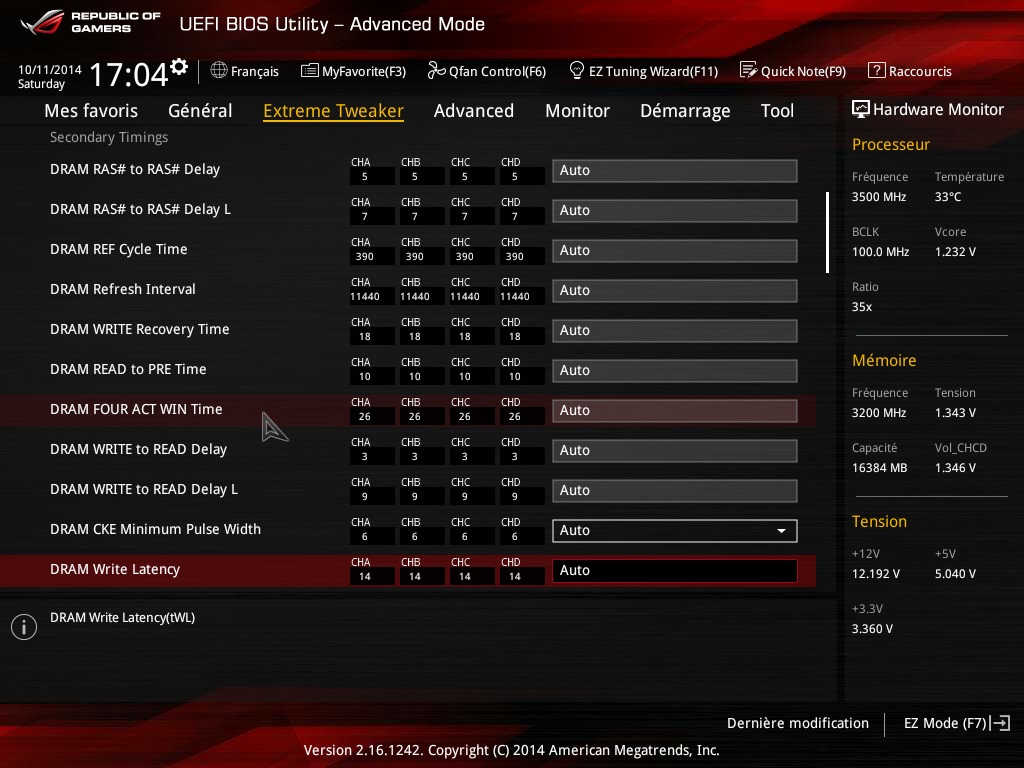Viewport: 1024px width, 768px height.
Task: Click the vertical scrollbar of settings list
Action: pyautogui.click(x=827, y=233)
